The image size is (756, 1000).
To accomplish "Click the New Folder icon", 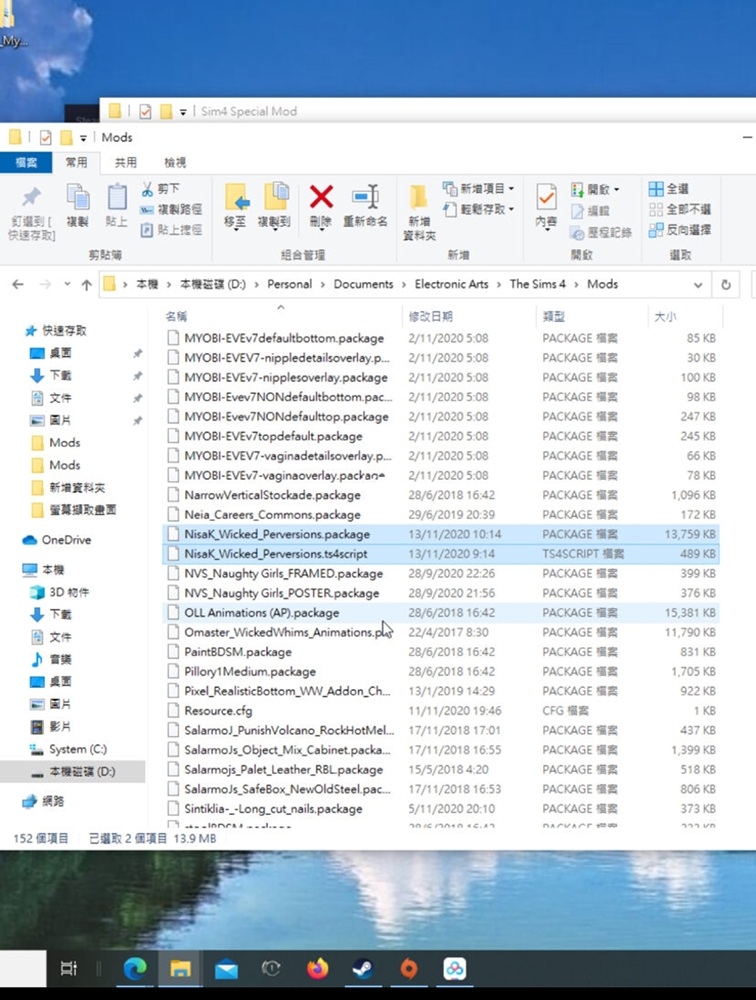I will click(419, 198).
